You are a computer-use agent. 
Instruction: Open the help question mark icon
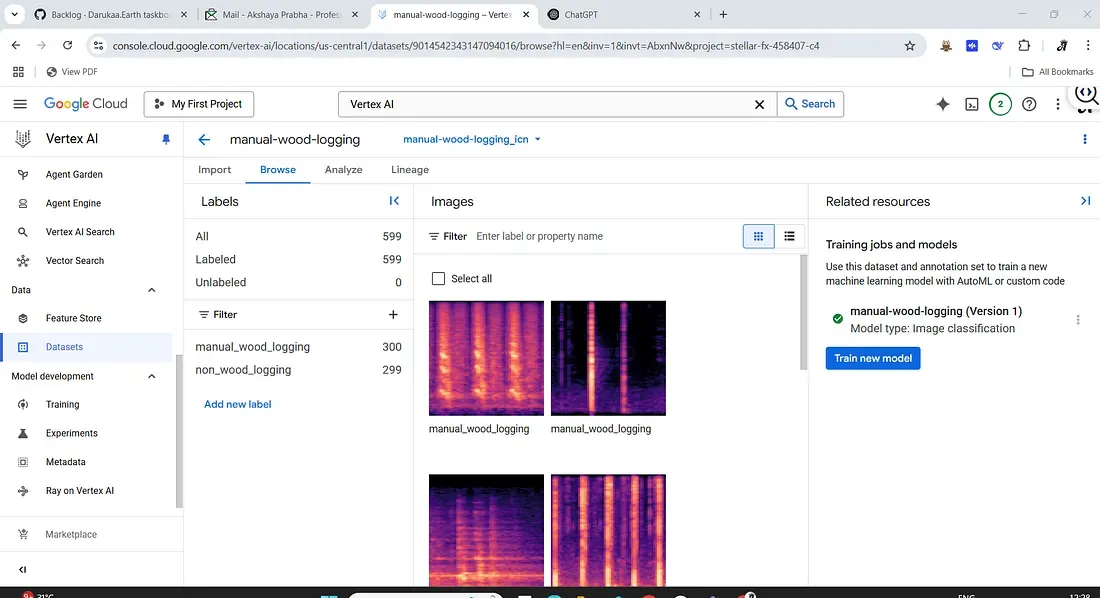pyautogui.click(x=1029, y=104)
